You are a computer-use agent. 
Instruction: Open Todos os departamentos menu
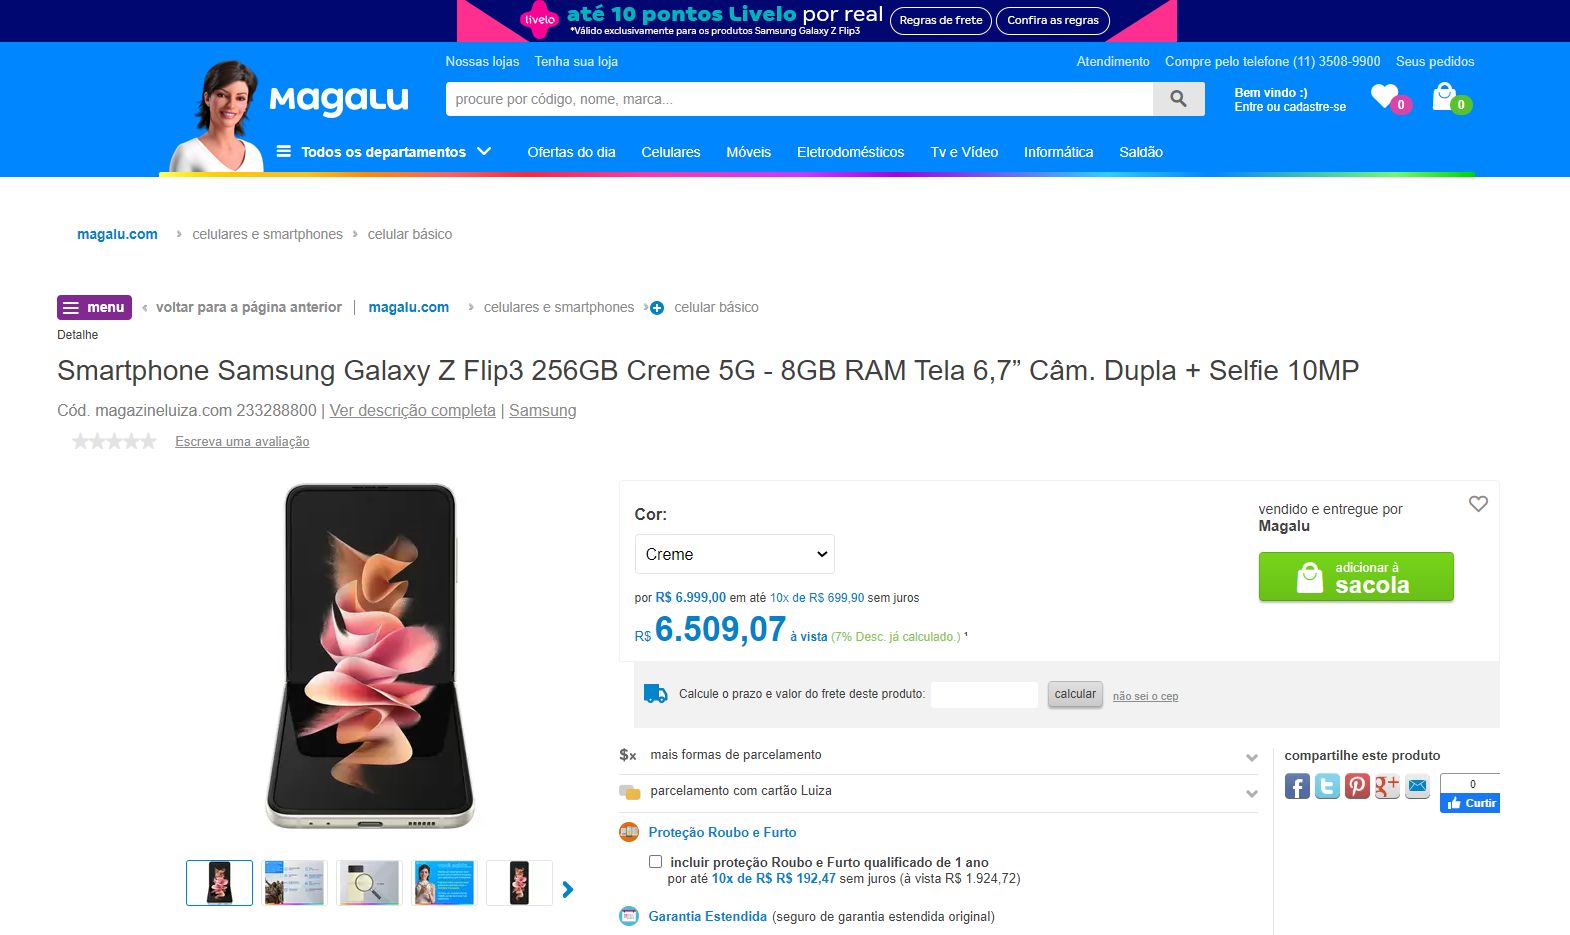tap(384, 152)
